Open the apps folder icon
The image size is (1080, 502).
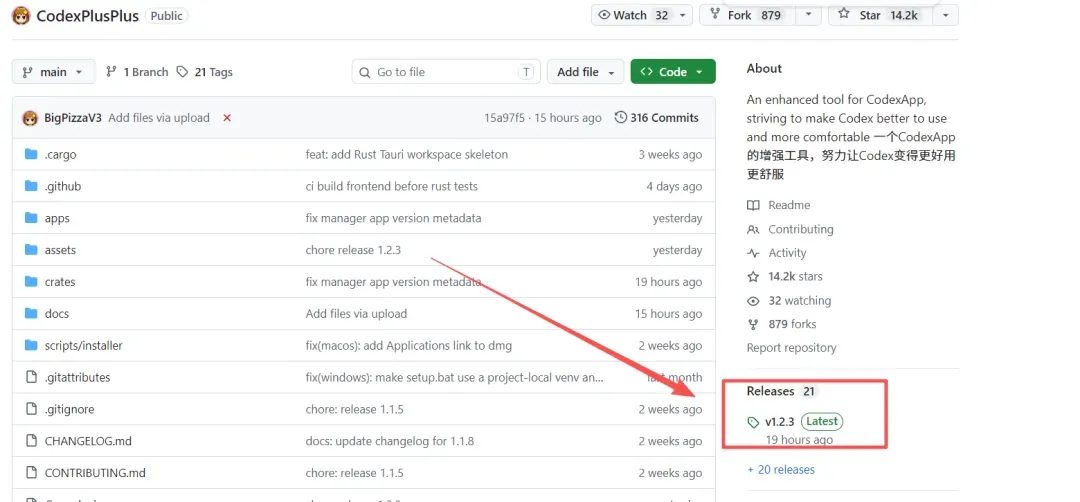30,218
